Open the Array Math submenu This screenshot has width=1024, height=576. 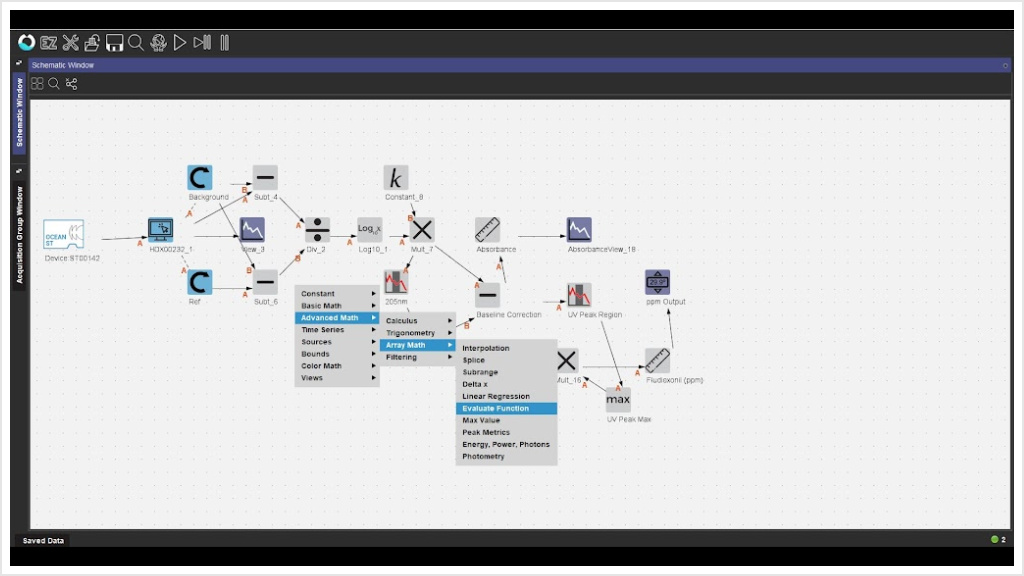pos(417,345)
